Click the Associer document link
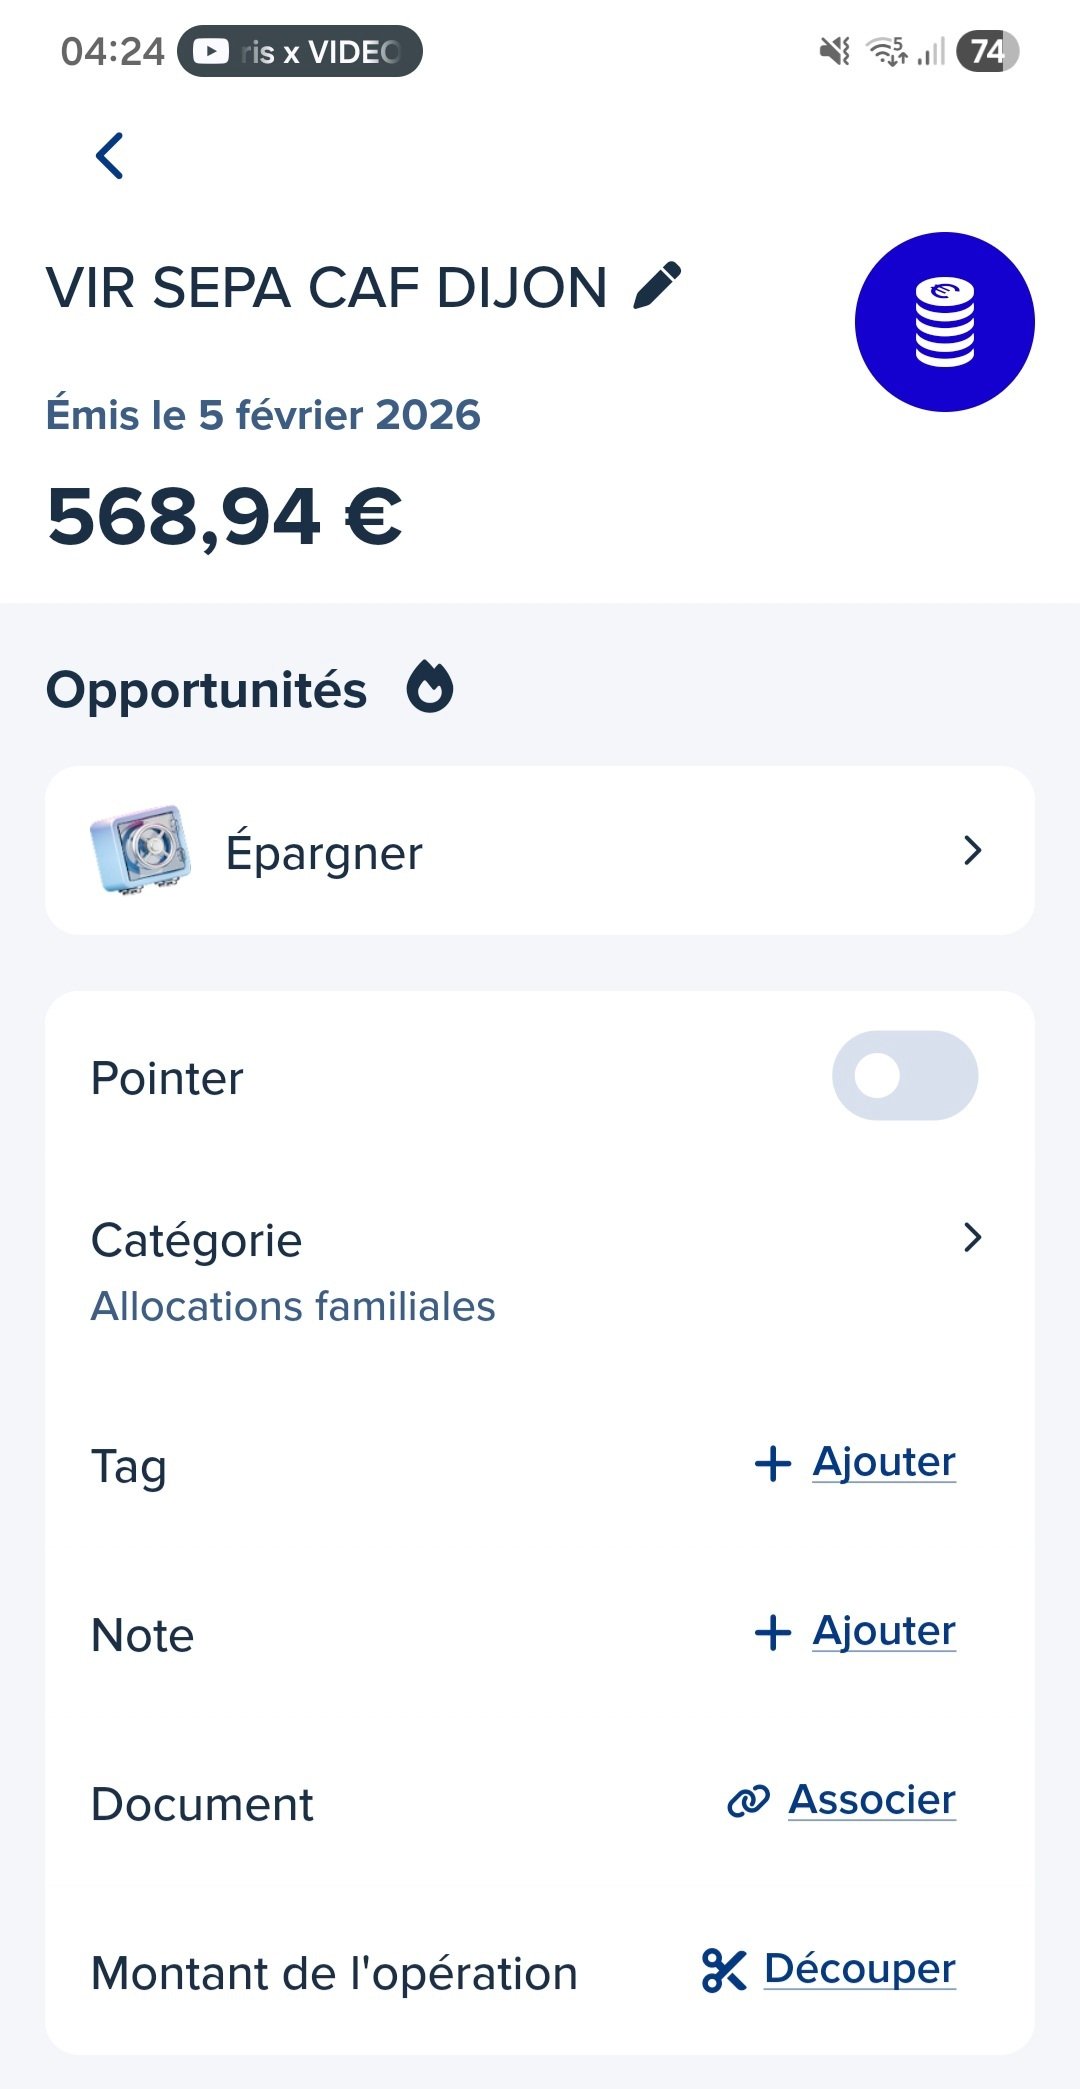The image size is (1080, 2089). click(x=872, y=1800)
